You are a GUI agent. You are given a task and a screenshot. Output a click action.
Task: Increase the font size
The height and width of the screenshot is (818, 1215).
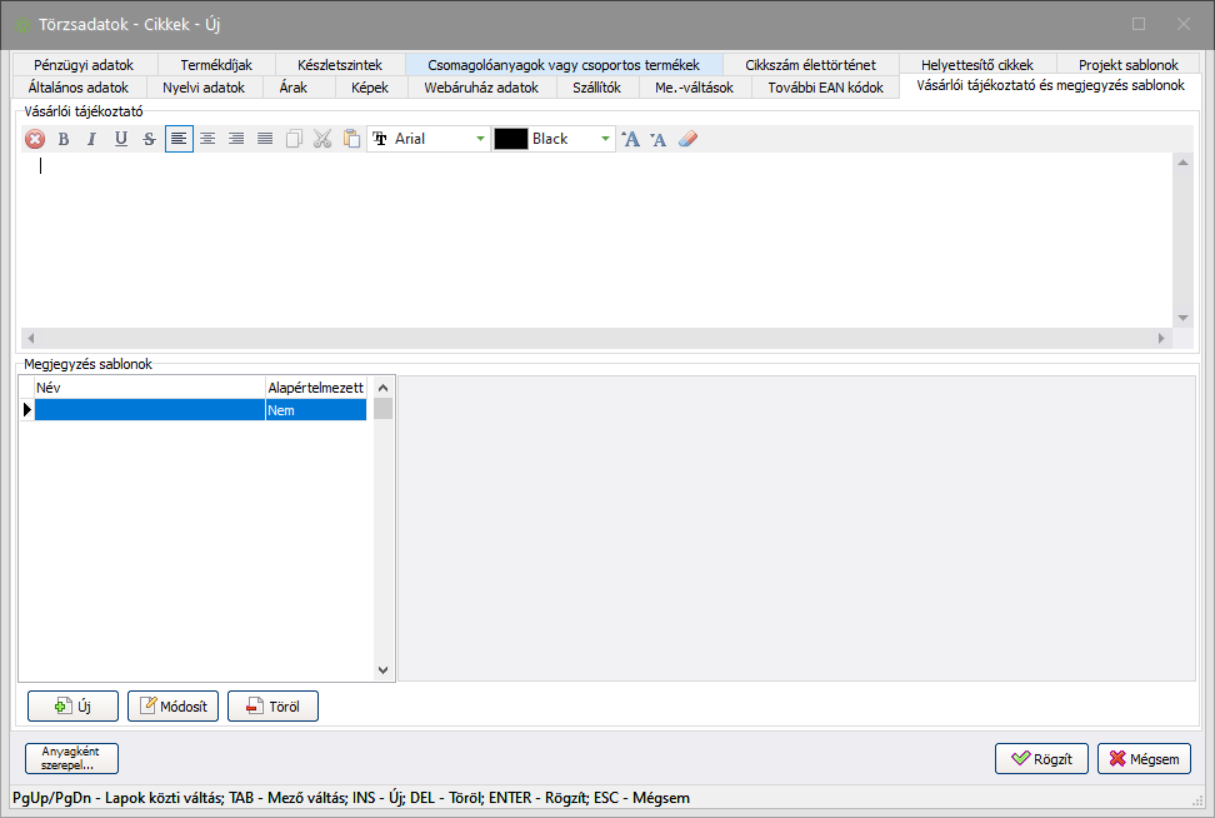[x=630, y=140]
